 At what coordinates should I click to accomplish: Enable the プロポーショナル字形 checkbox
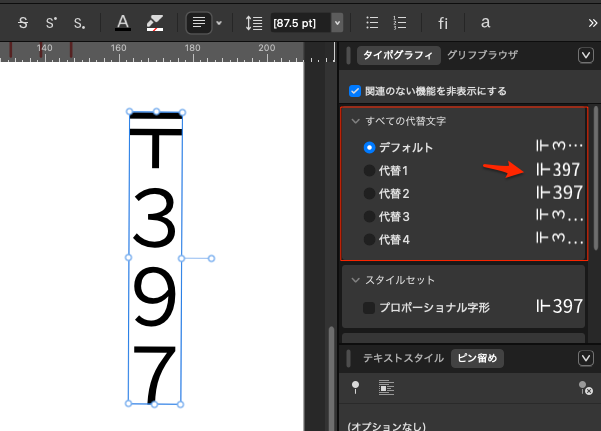pyautogui.click(x=369, y=307)
